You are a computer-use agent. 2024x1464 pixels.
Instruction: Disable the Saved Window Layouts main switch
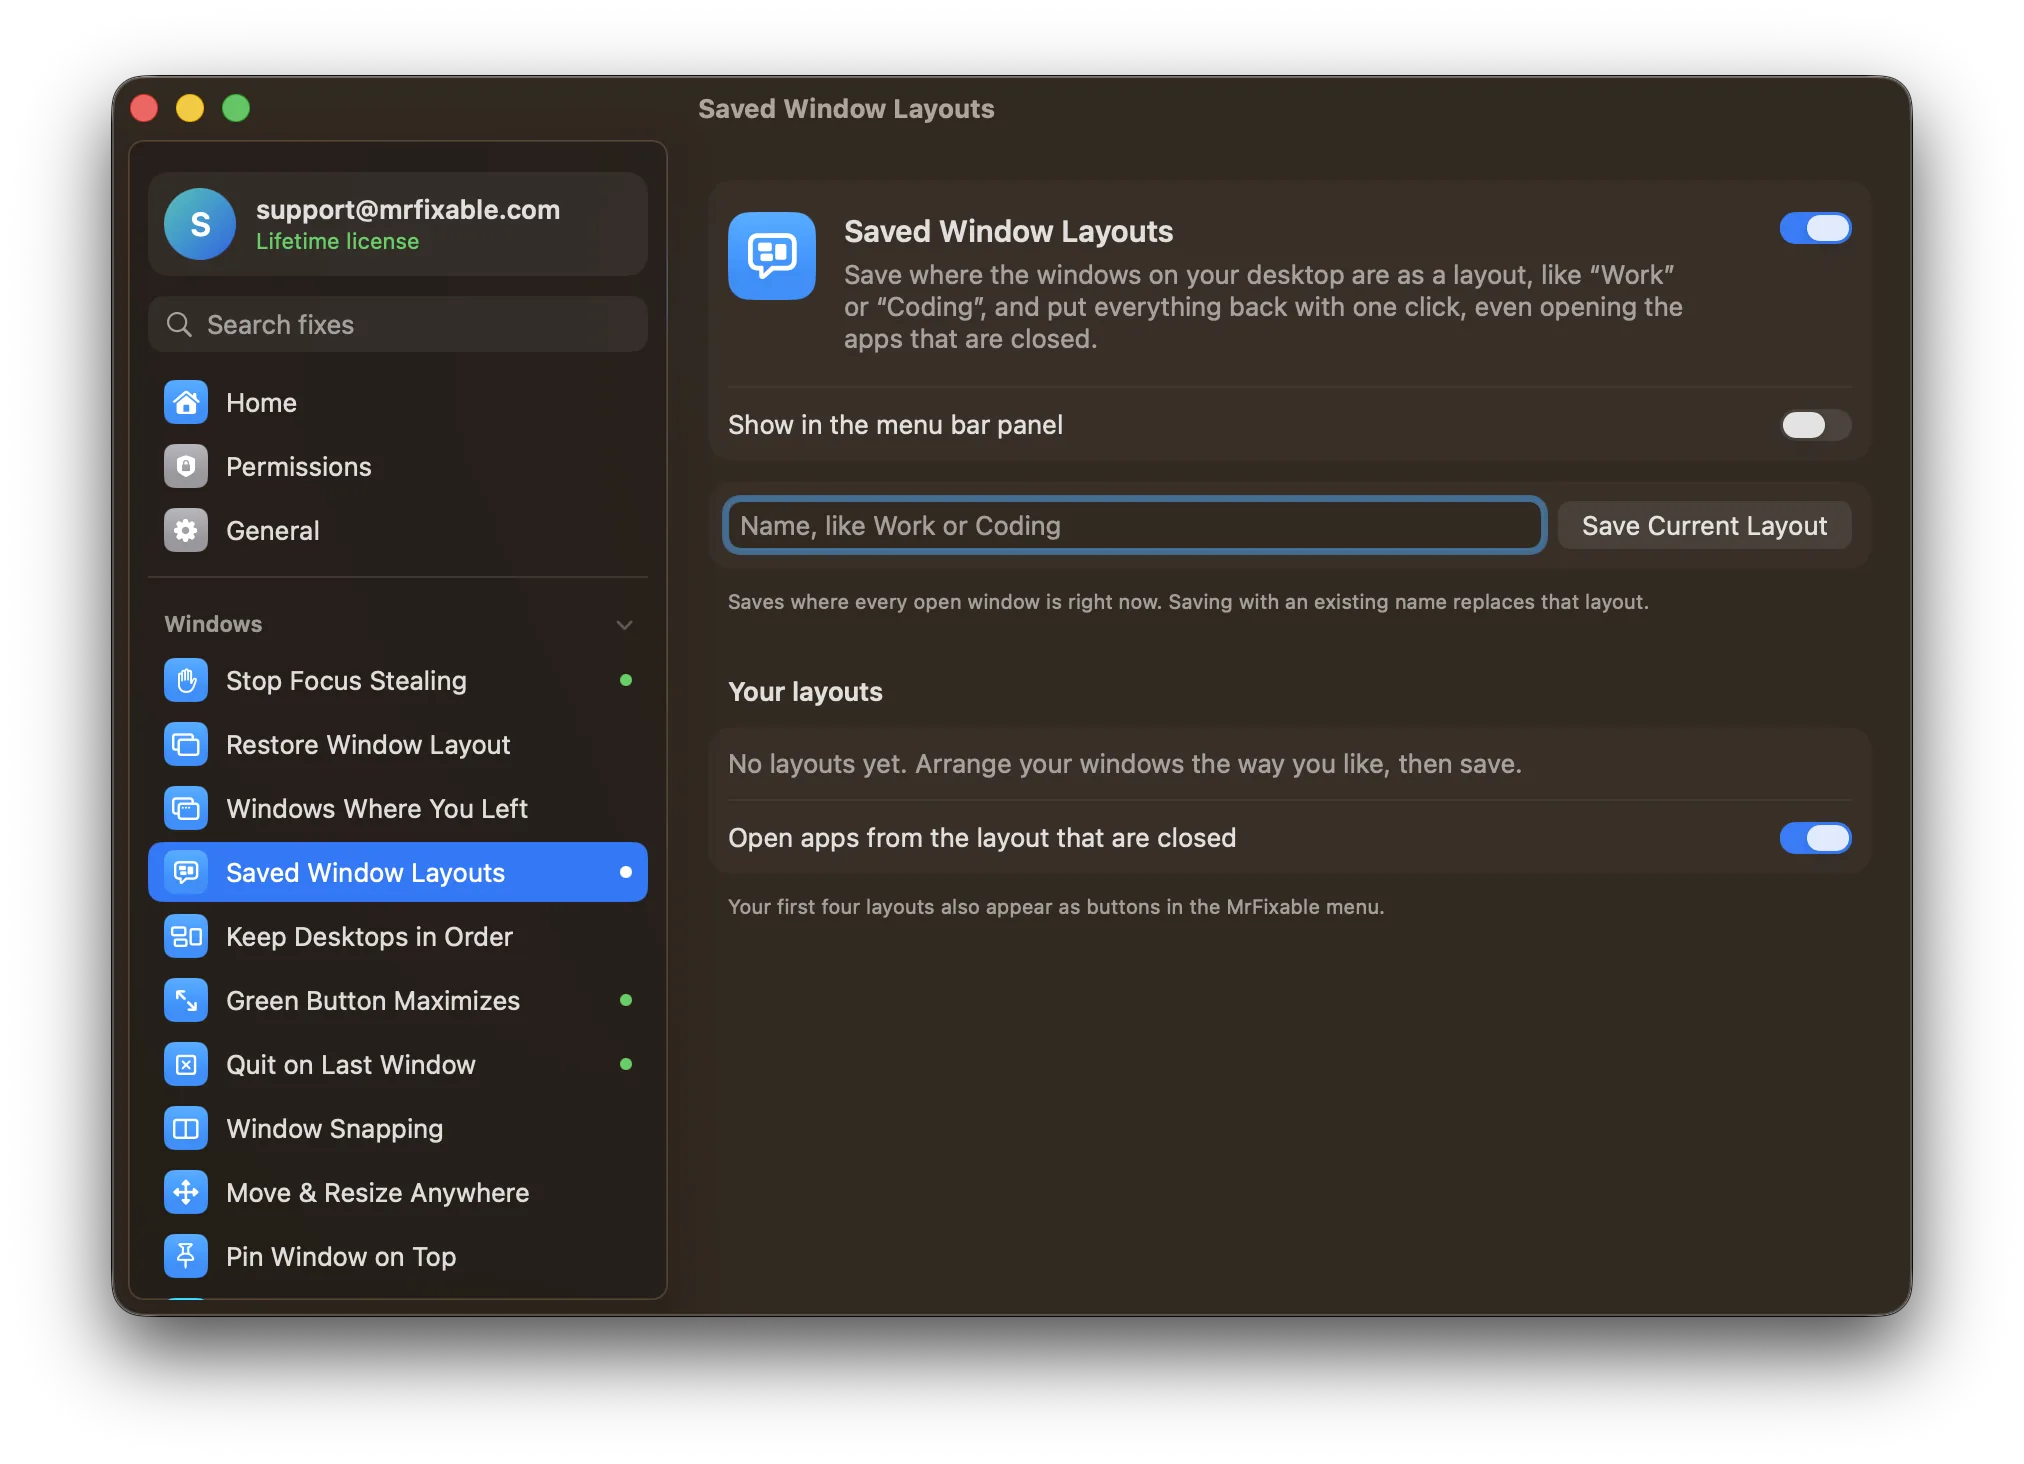pos(1815,229)
